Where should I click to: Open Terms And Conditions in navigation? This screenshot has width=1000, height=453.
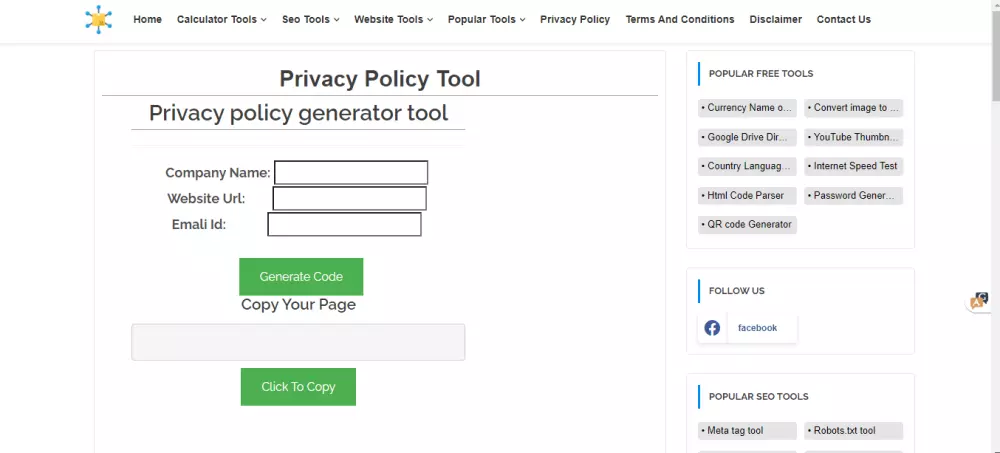click(x=680, y=19)
